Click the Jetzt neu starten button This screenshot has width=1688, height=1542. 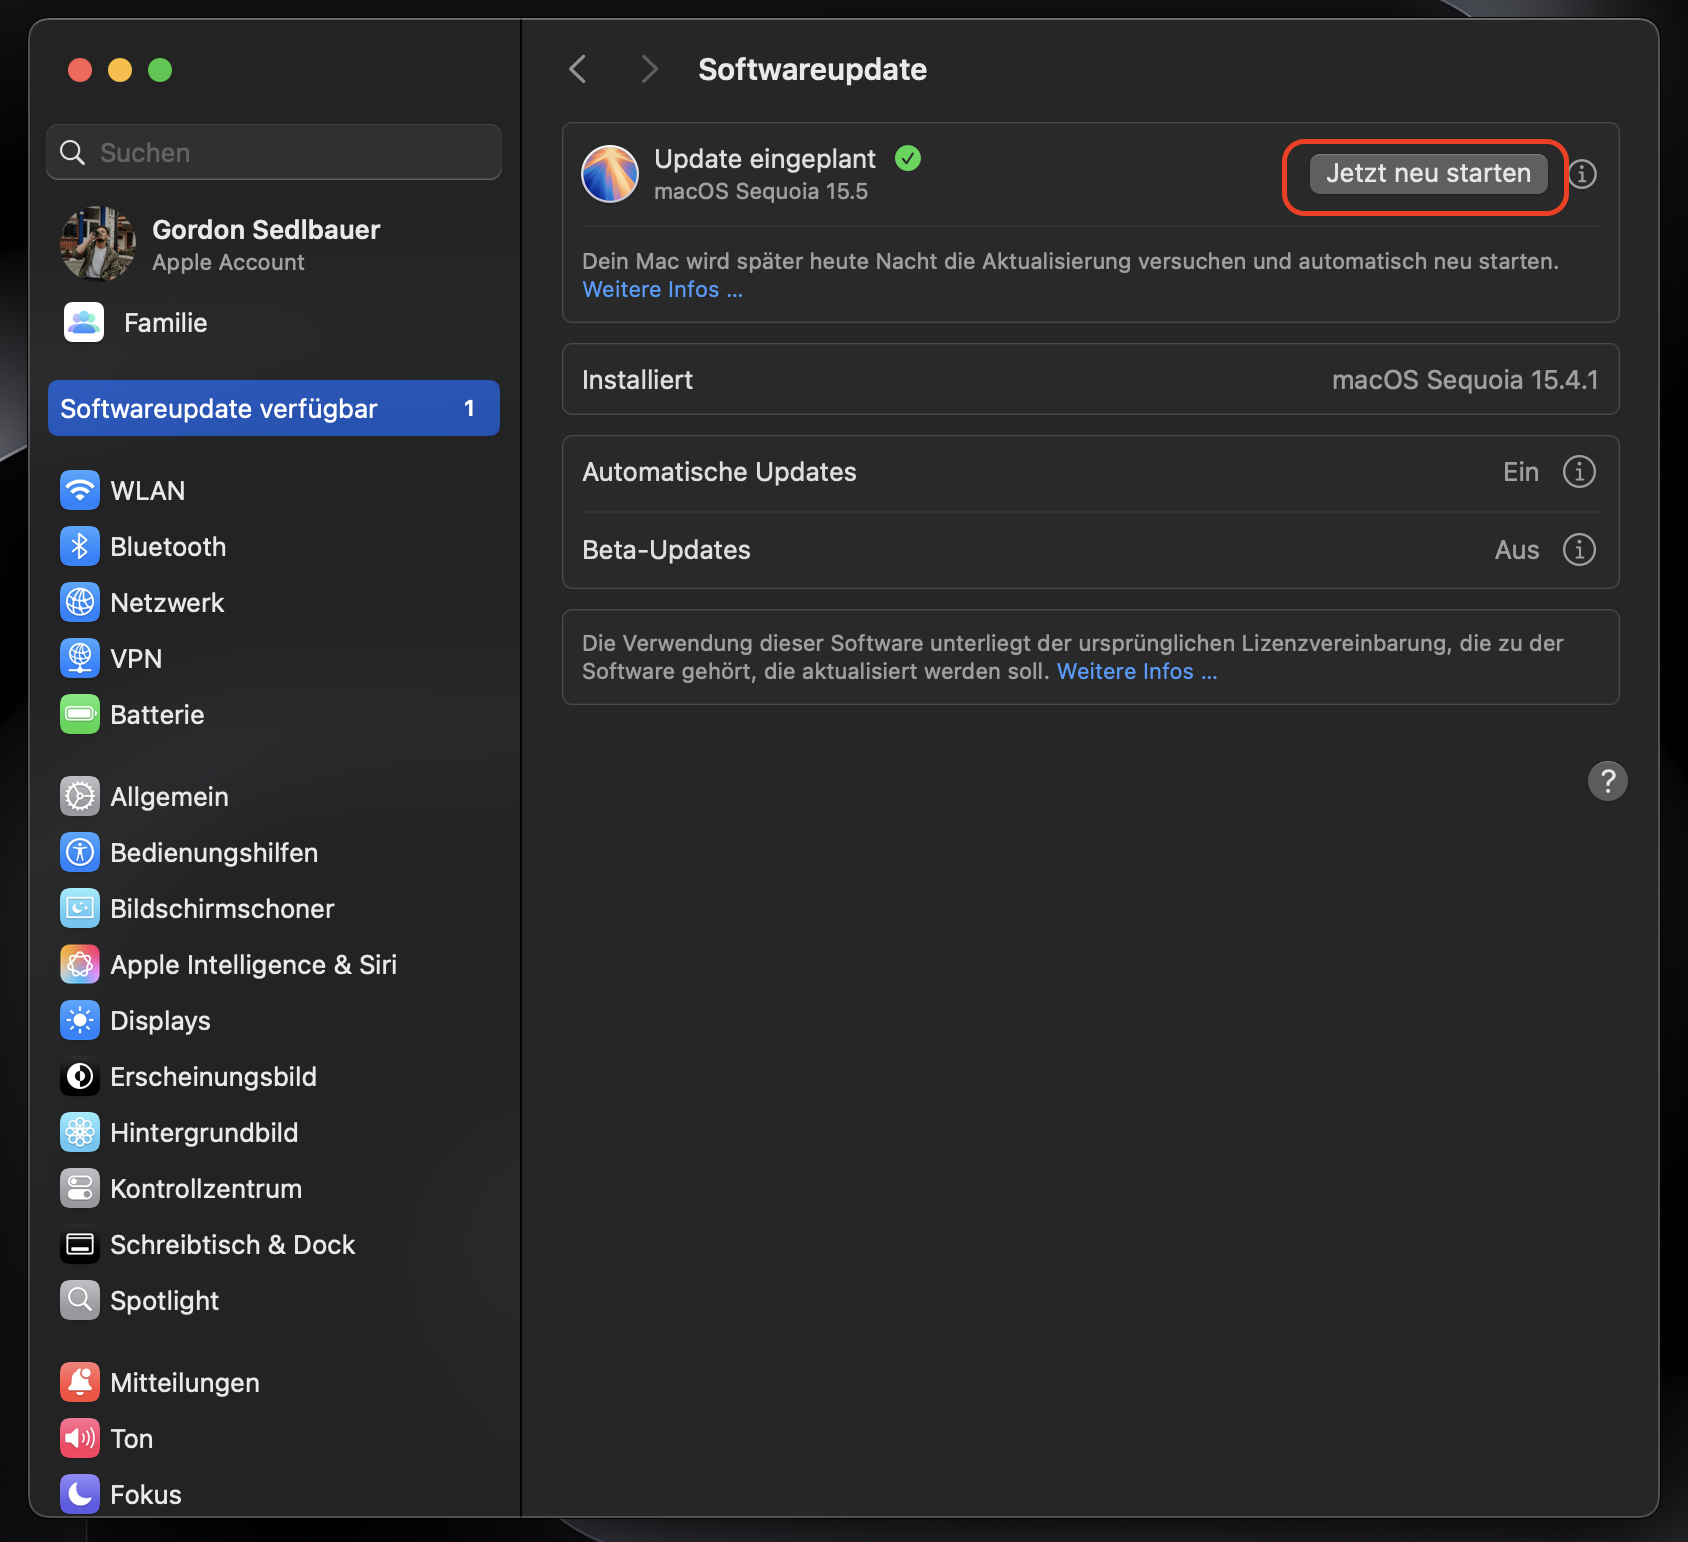1428,173
